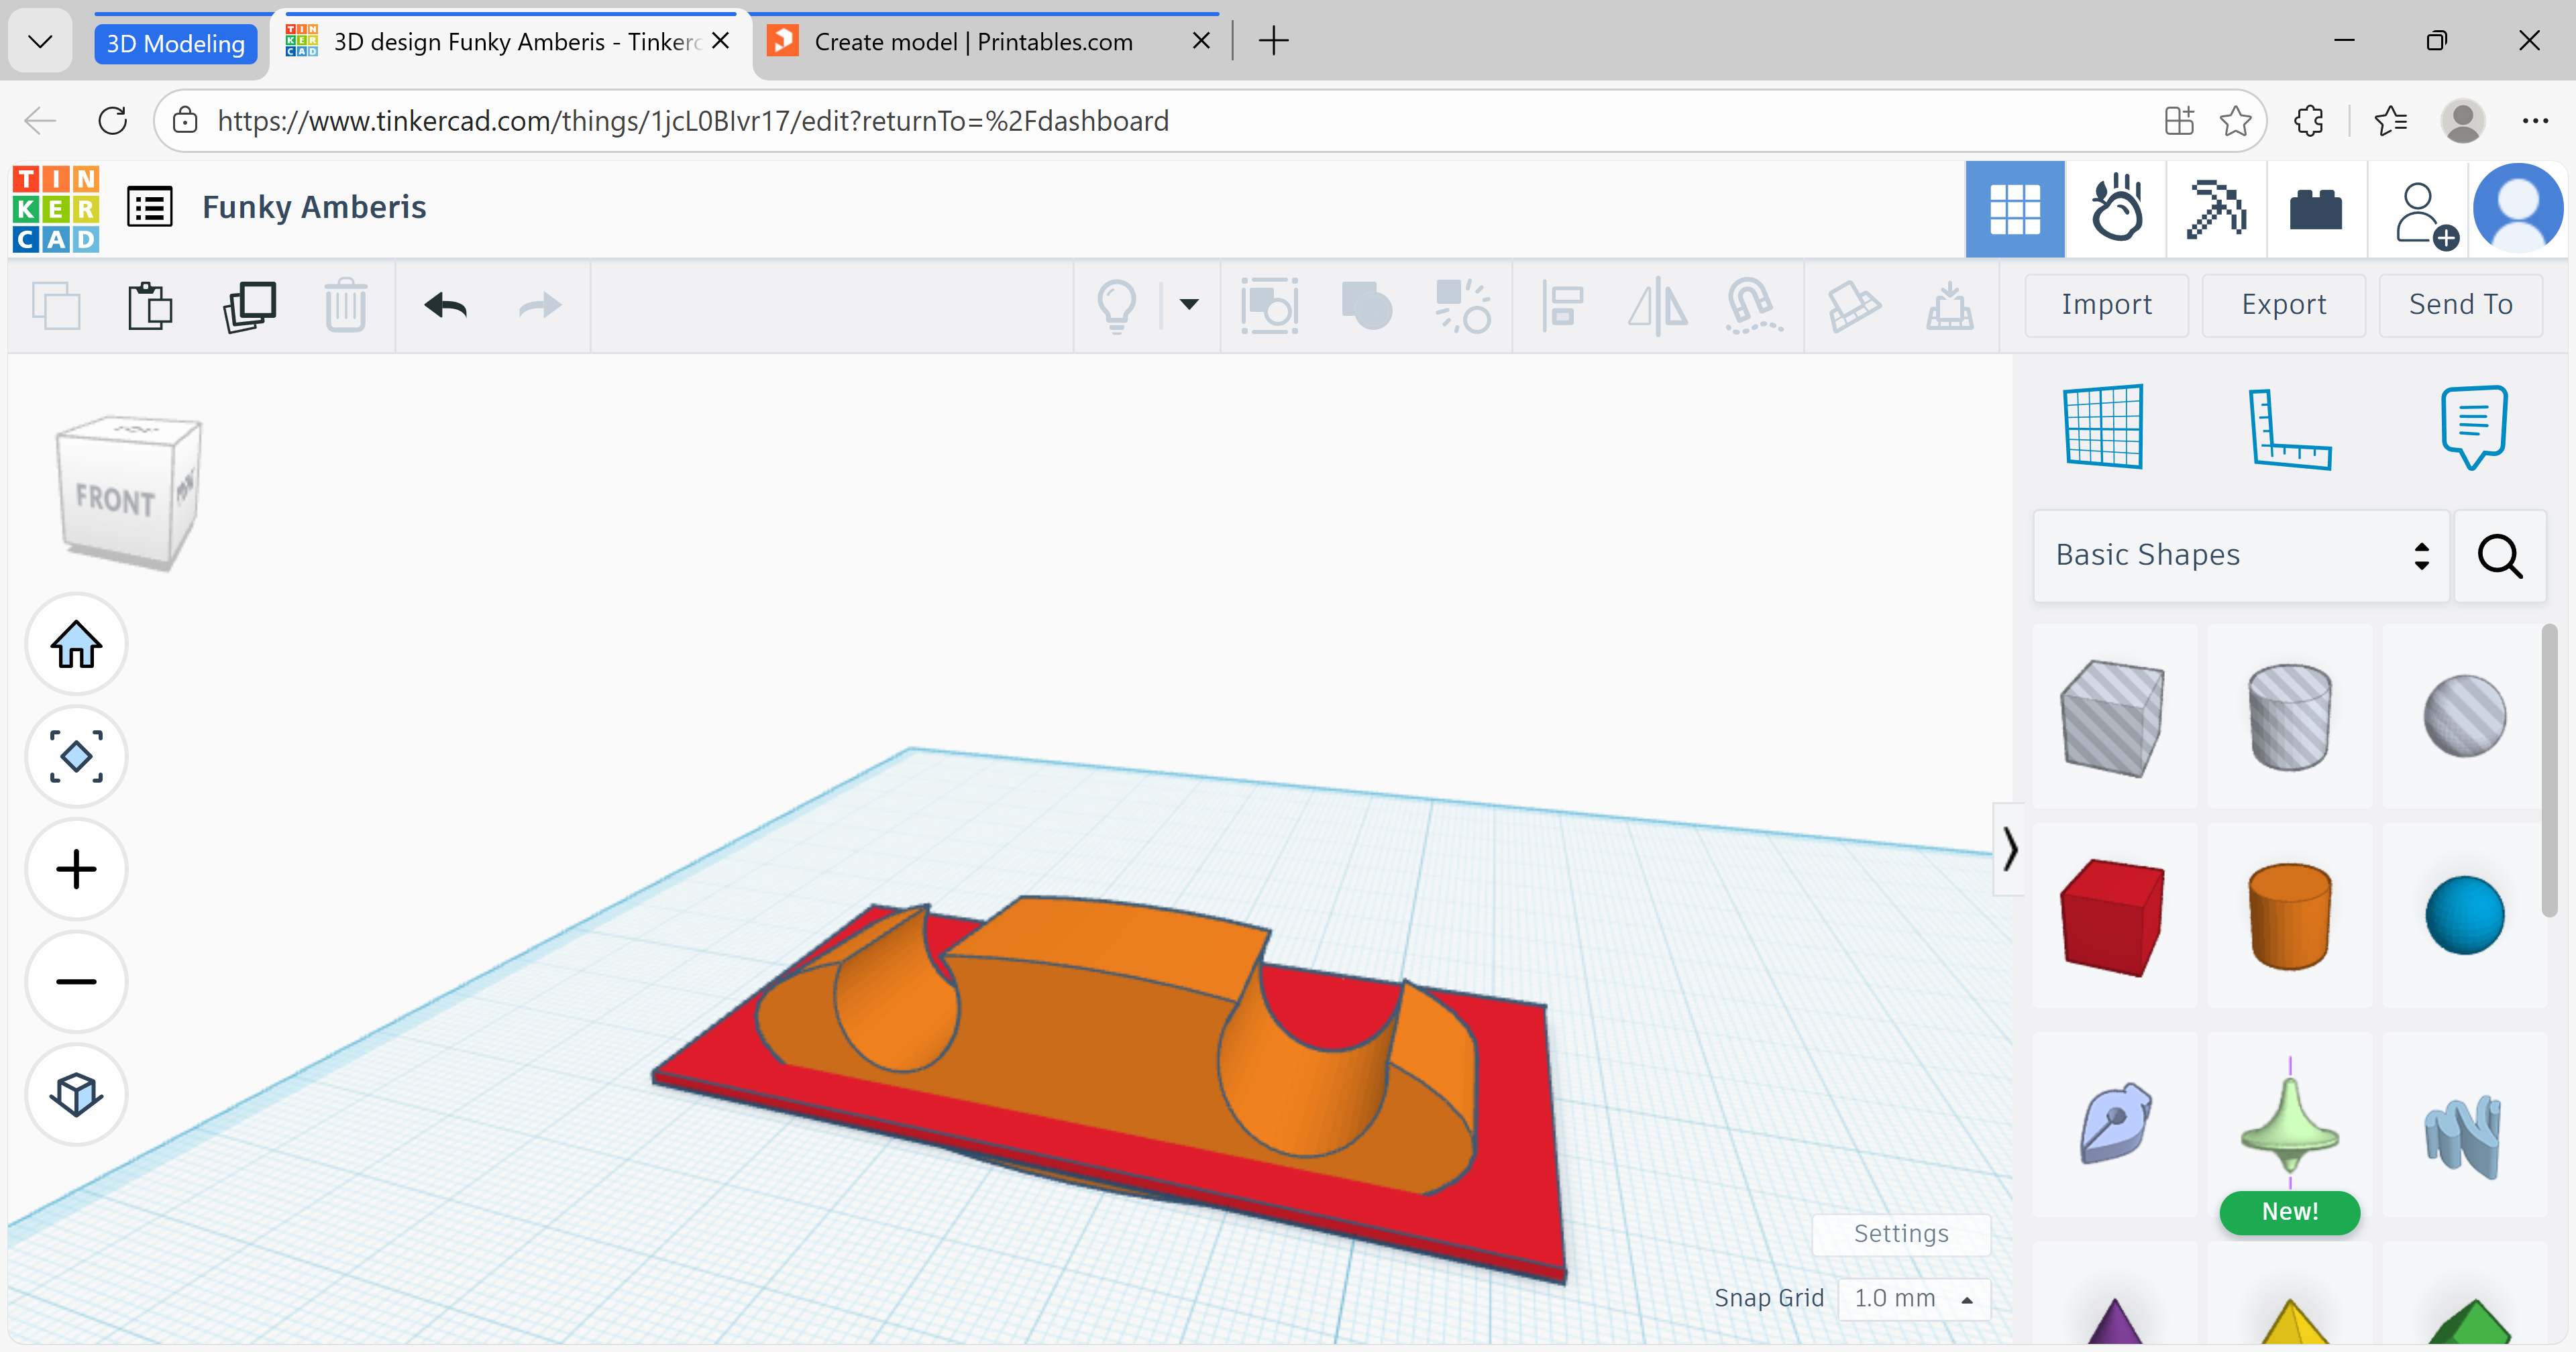
Task: Select the Workplane tool icon
Action: [2104, 426]
